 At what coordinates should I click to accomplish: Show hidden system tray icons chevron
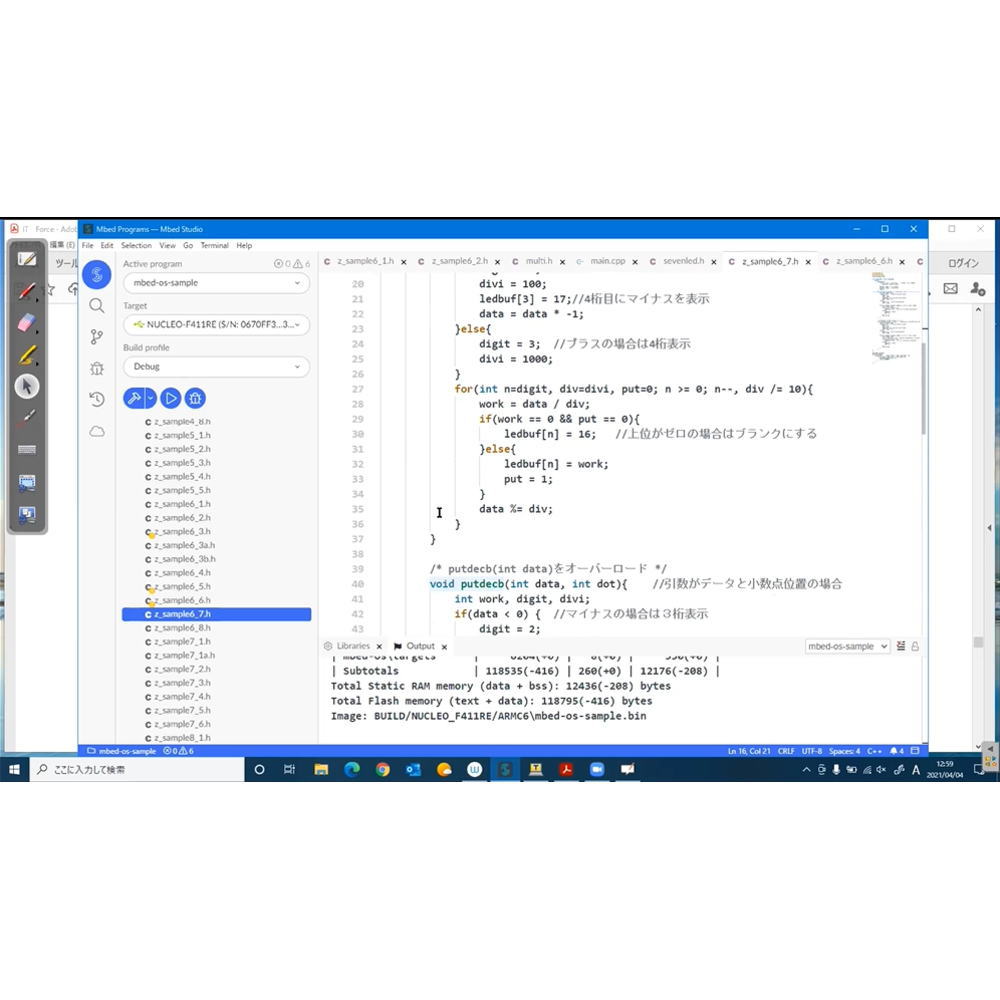pos(806,770)
